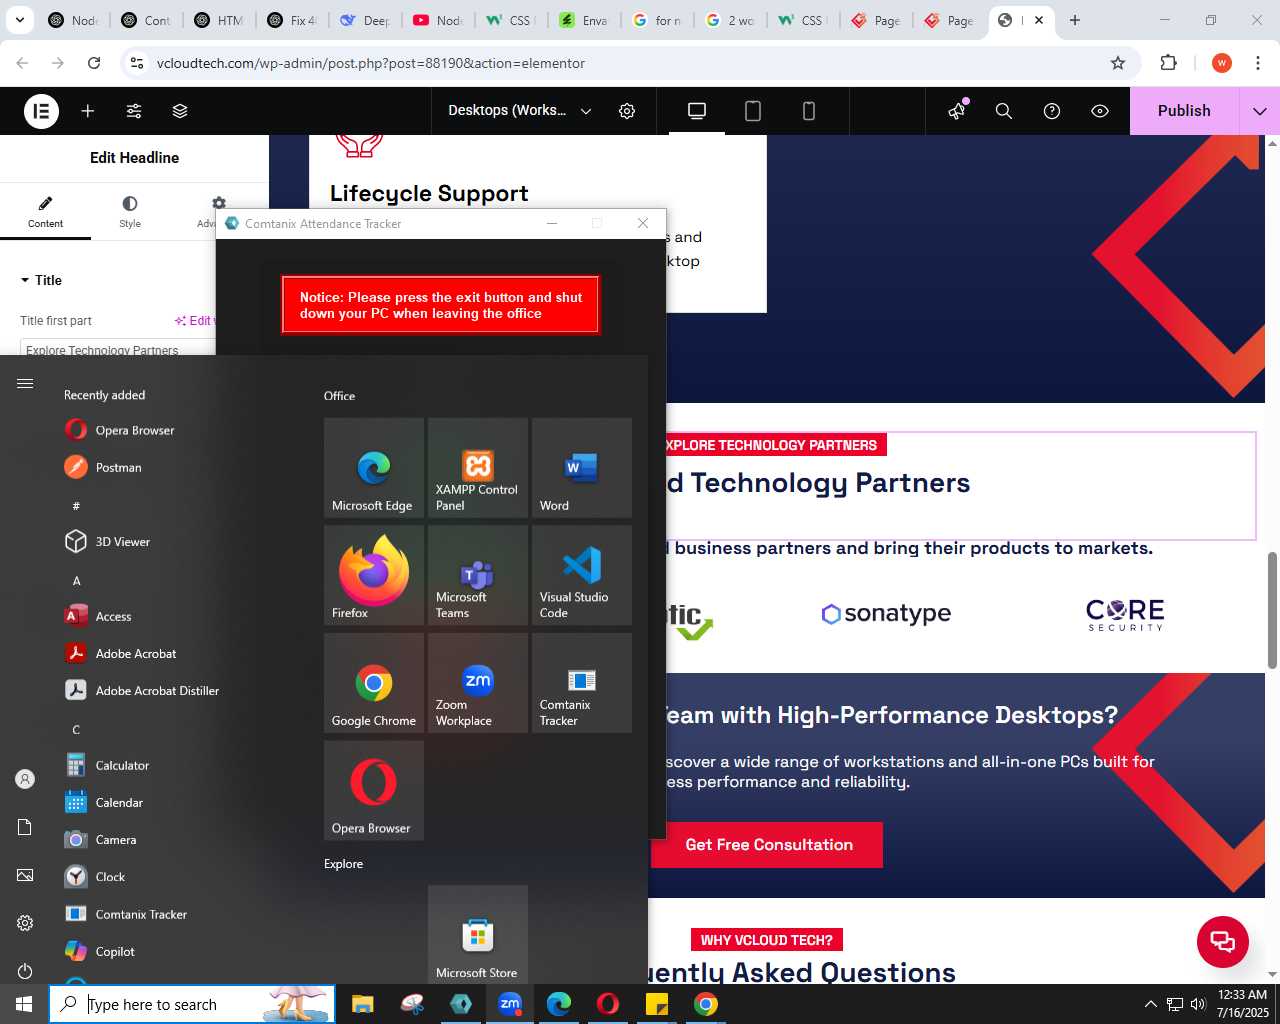This screenshot has width=1280, height=1024.
Task: Open What's New megaphone icon
Action: [x=958, y=111]
